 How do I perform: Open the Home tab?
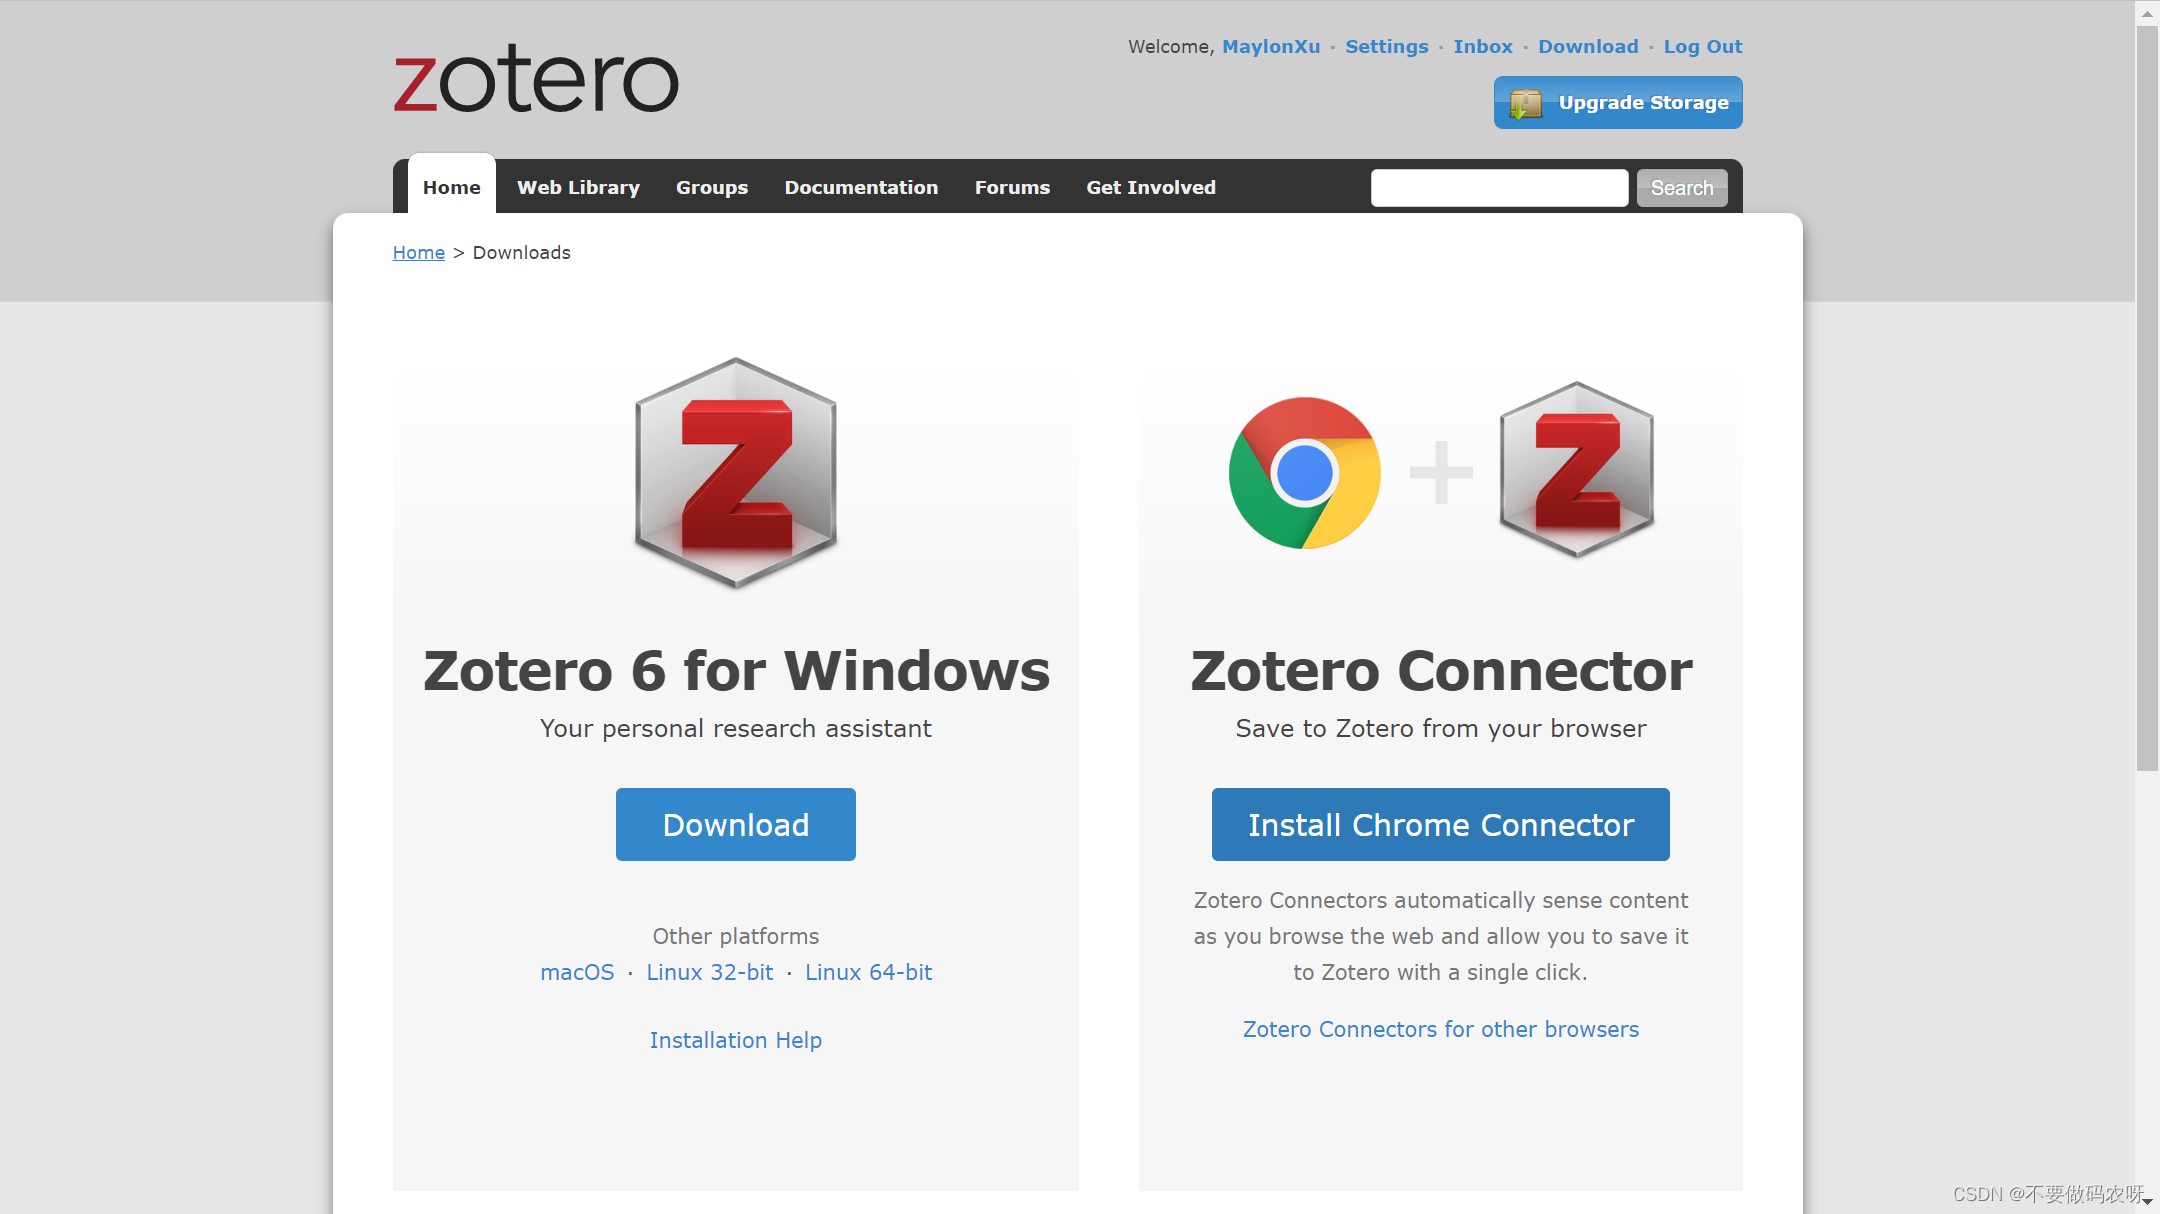click(x=451, y=187)
